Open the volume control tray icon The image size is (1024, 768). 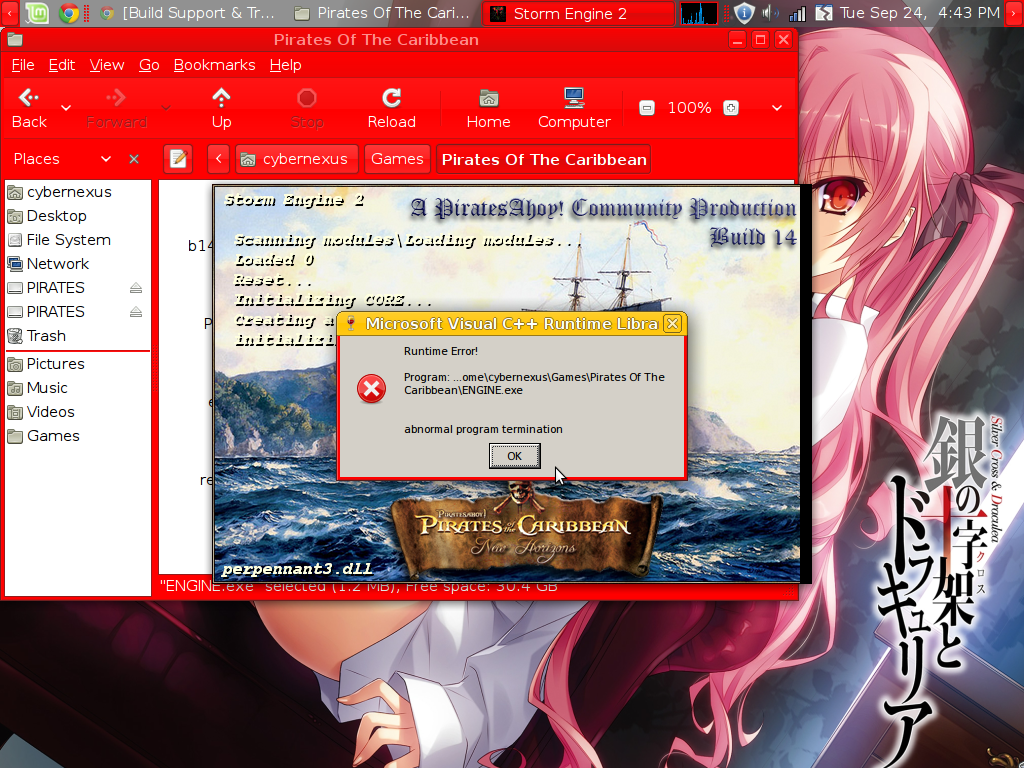[x=771, y=13]
